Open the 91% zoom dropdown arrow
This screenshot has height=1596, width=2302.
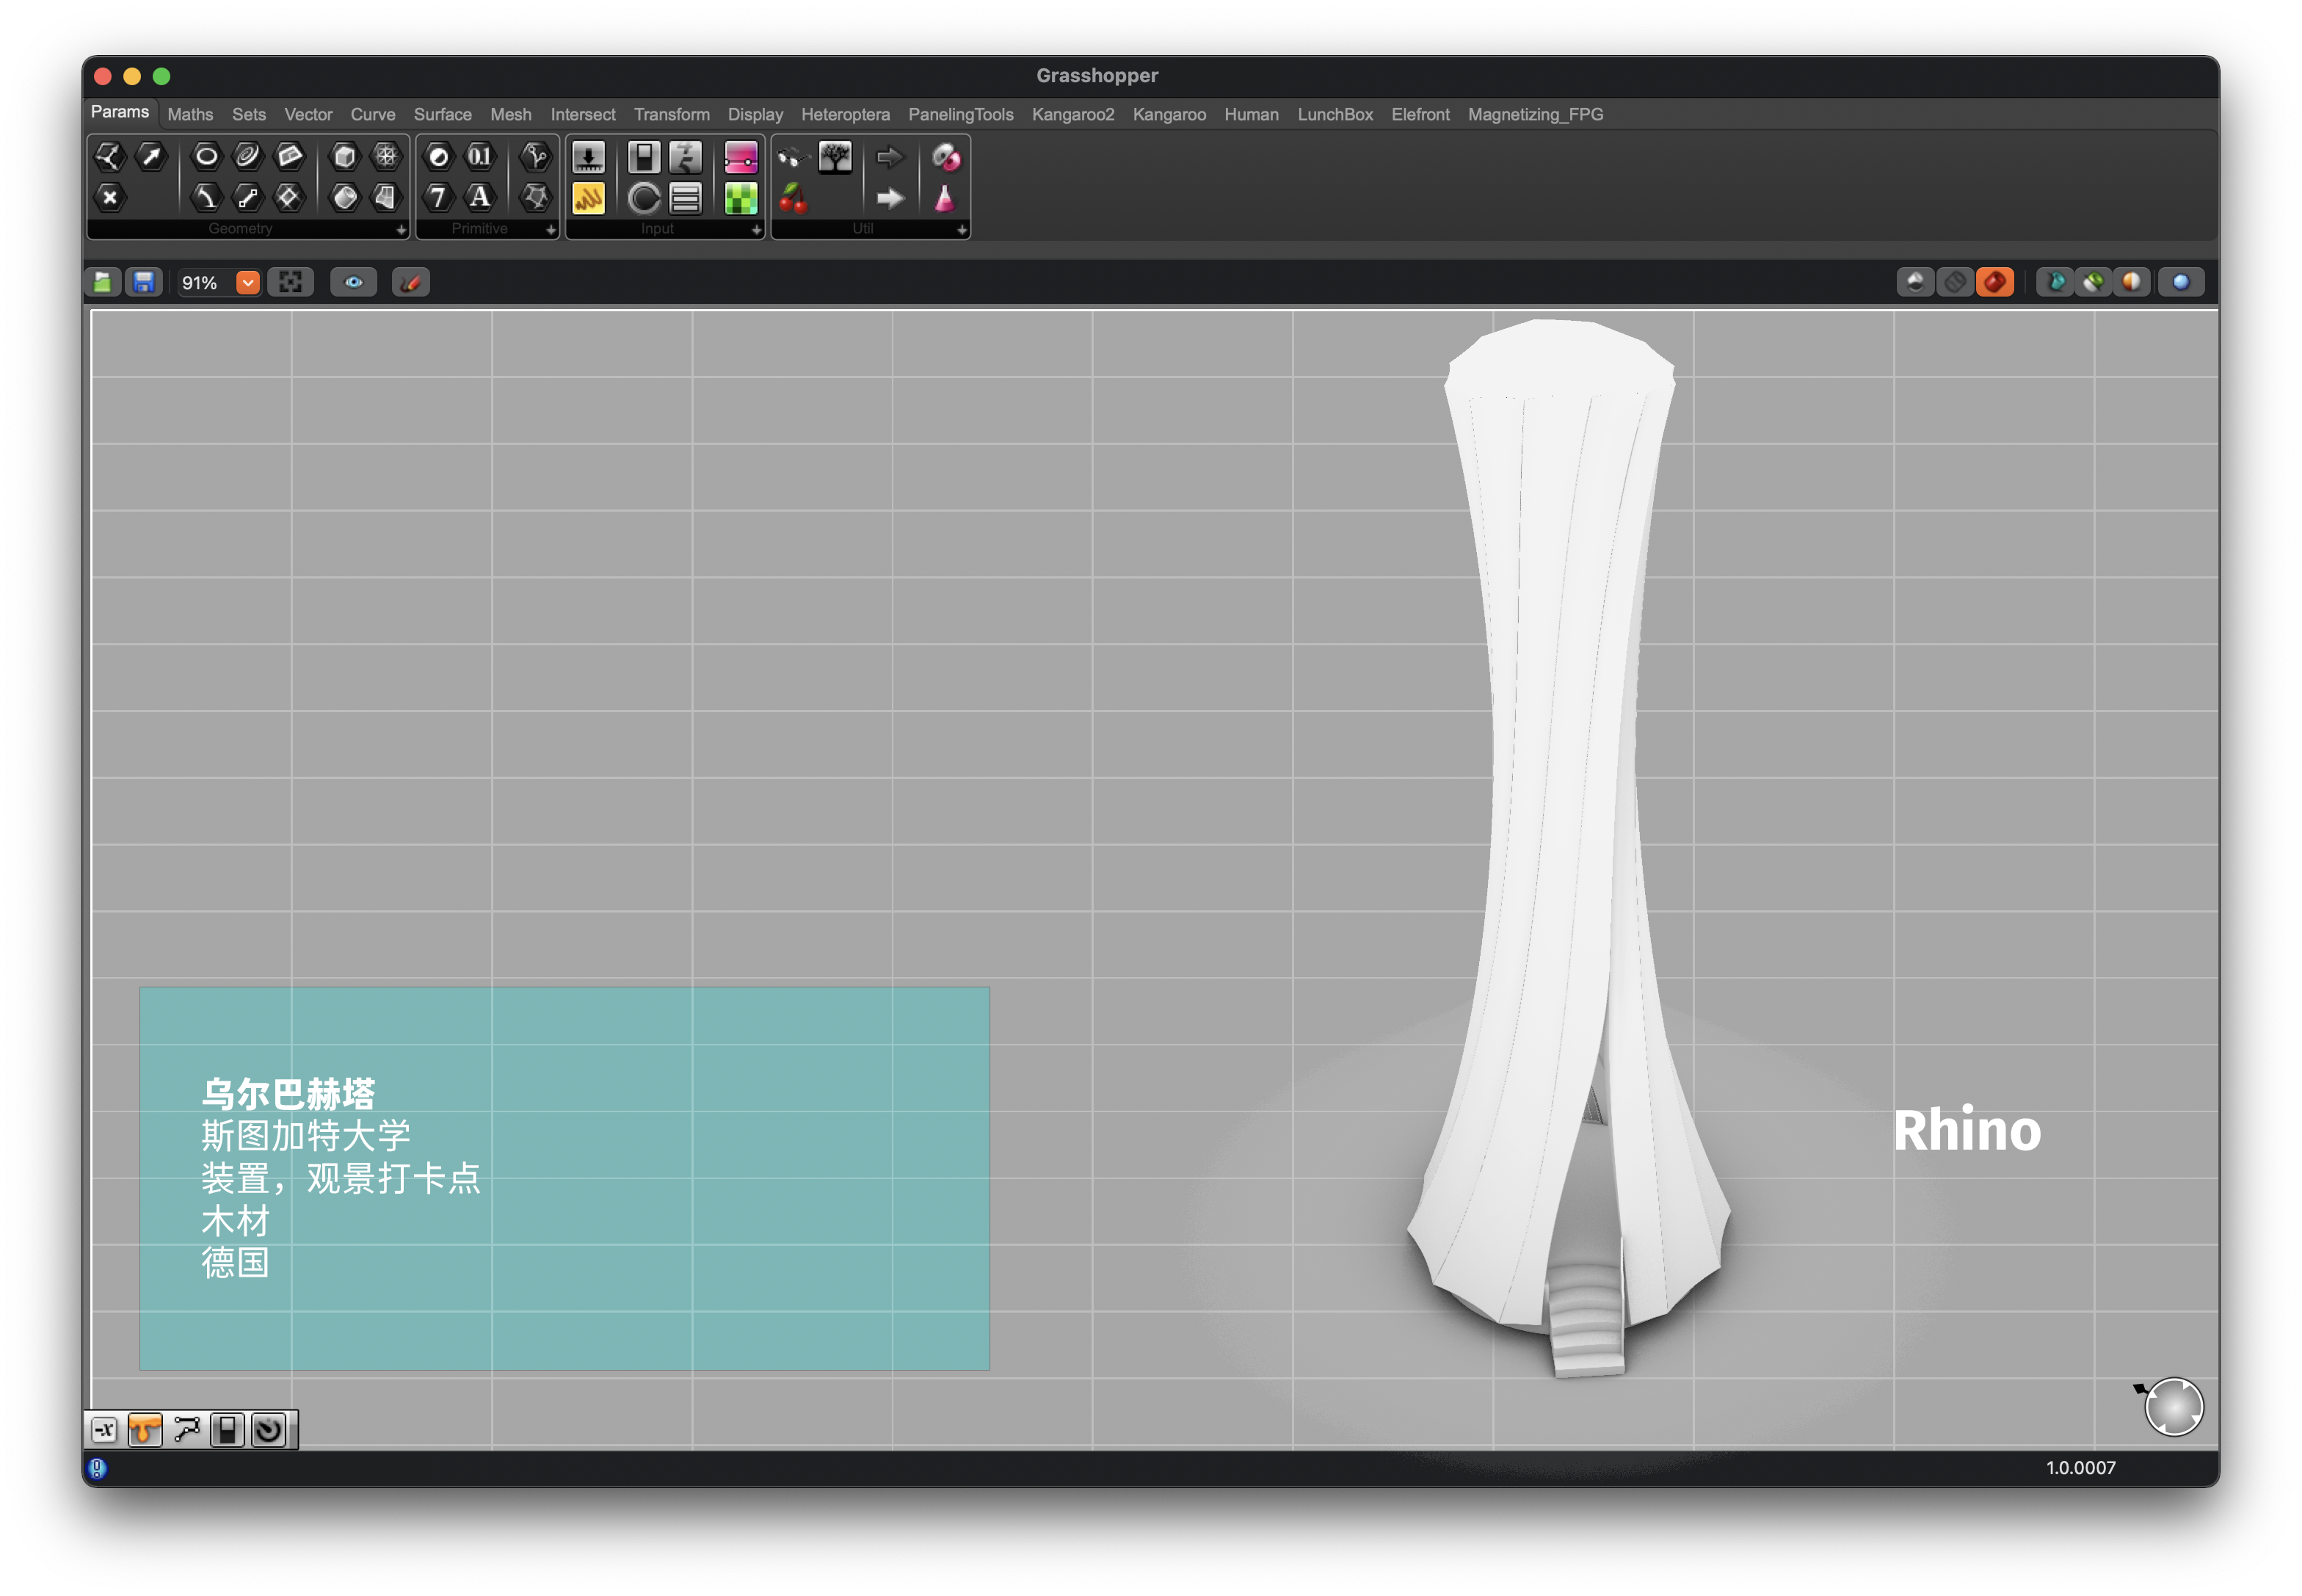pos(248,283)
